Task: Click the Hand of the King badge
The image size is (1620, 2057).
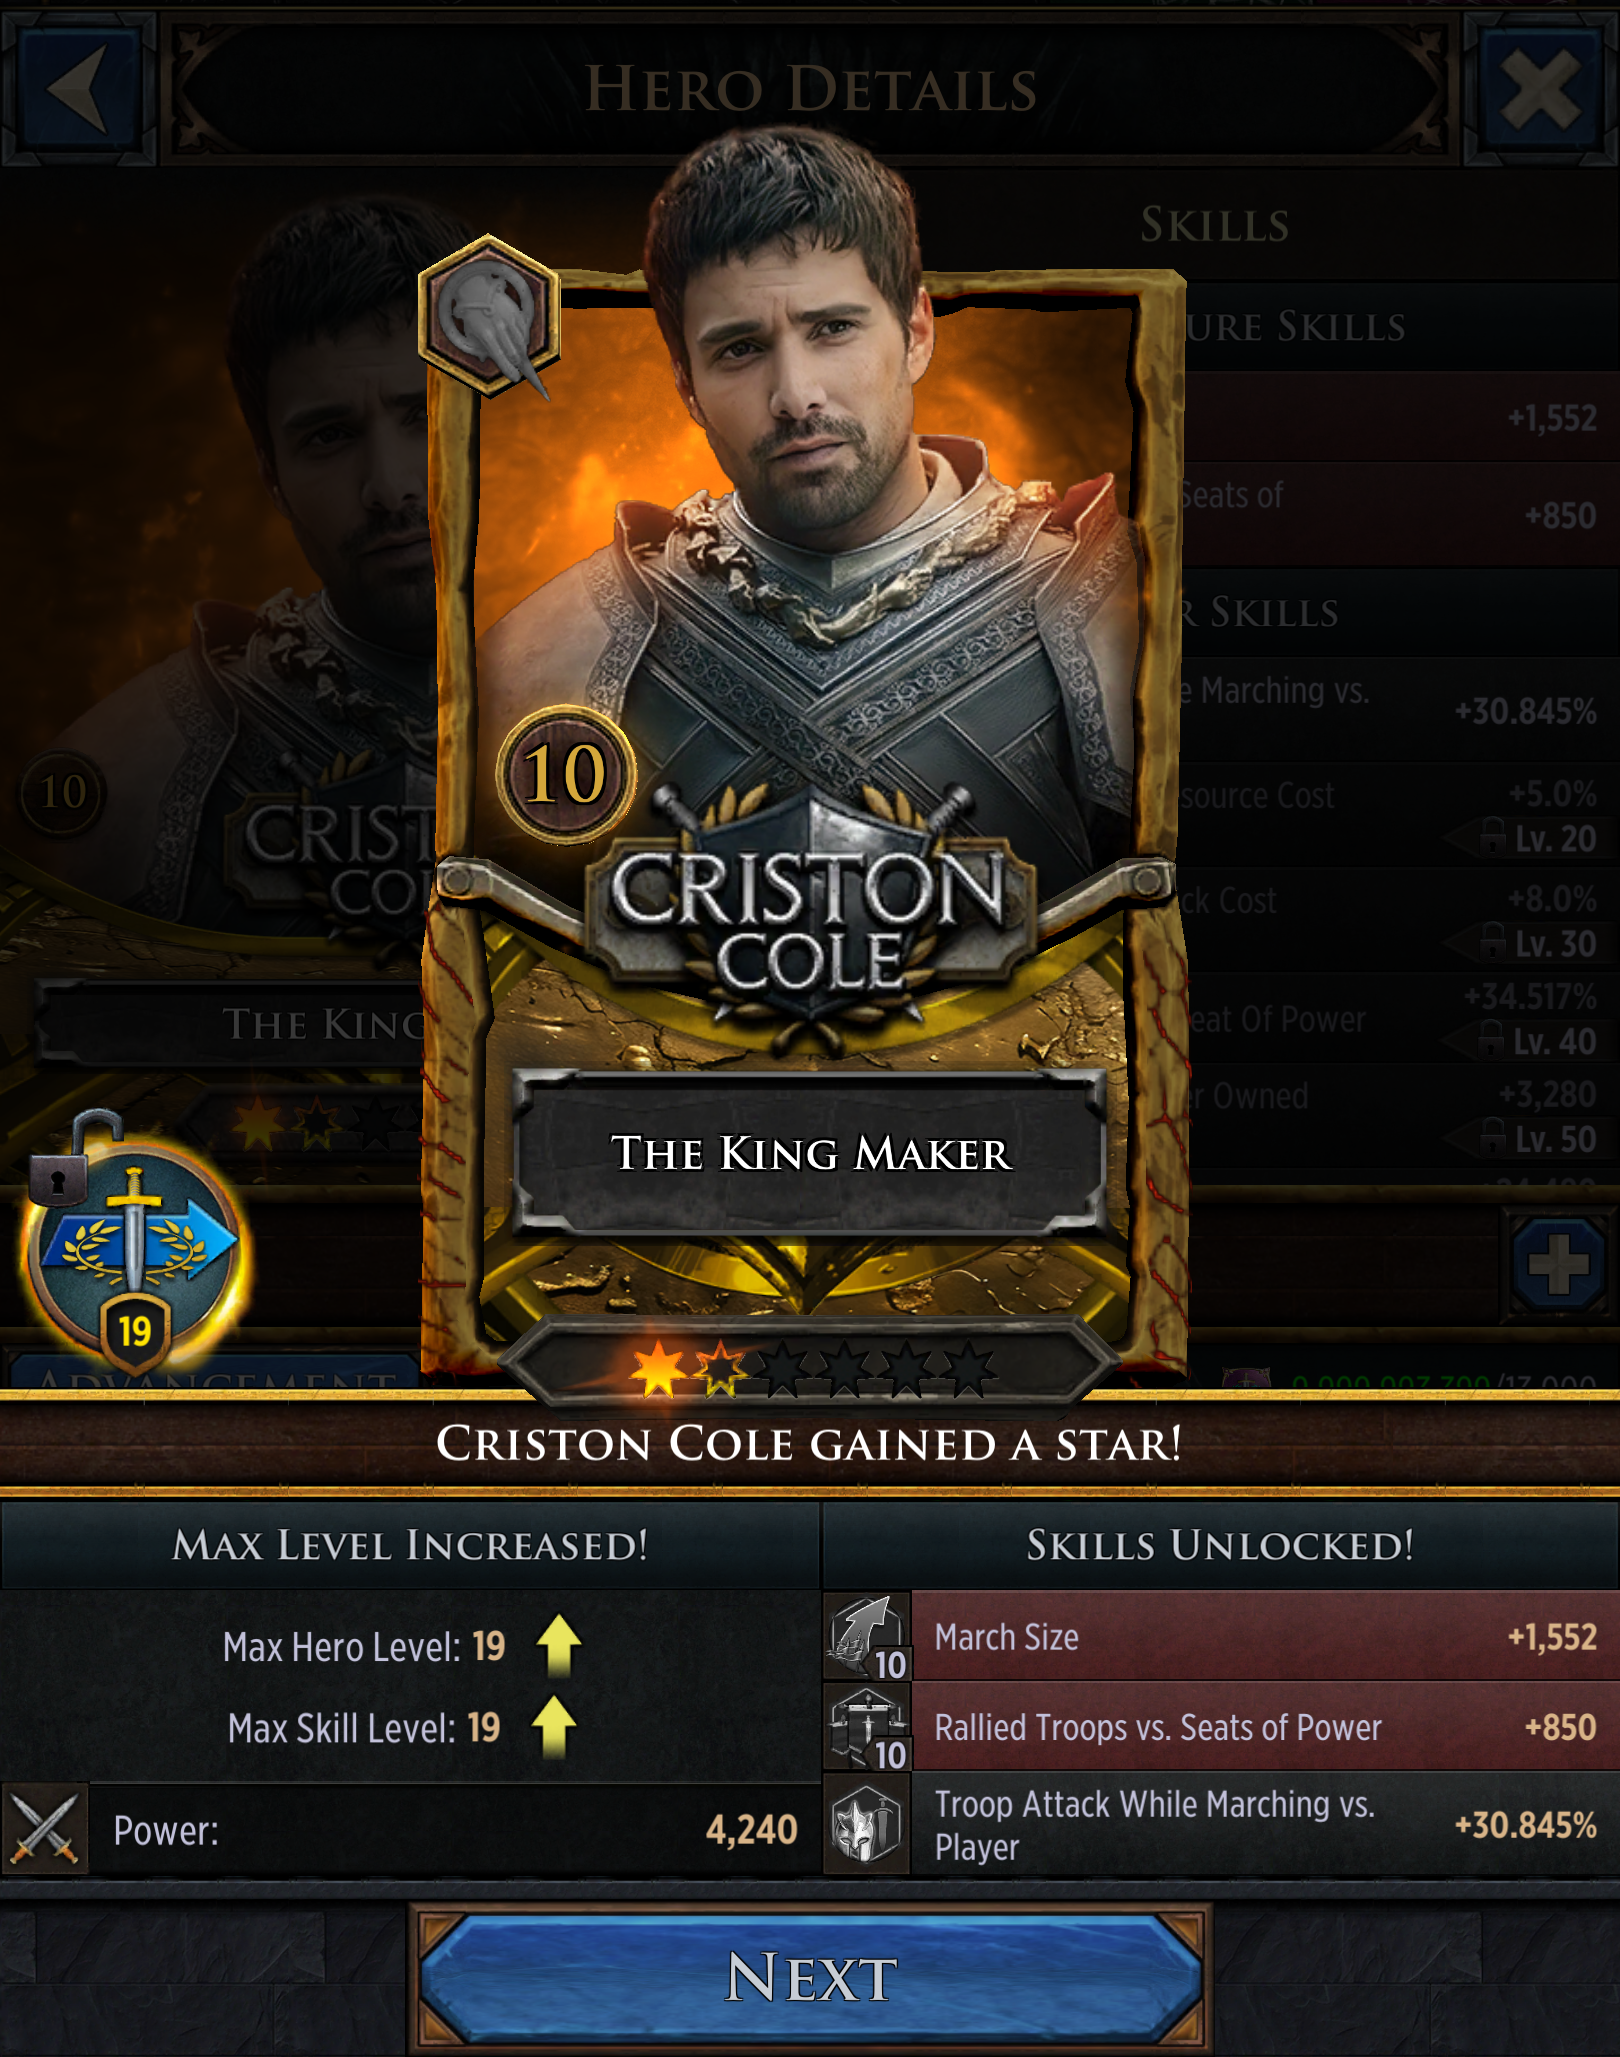Action: (488, 317)
